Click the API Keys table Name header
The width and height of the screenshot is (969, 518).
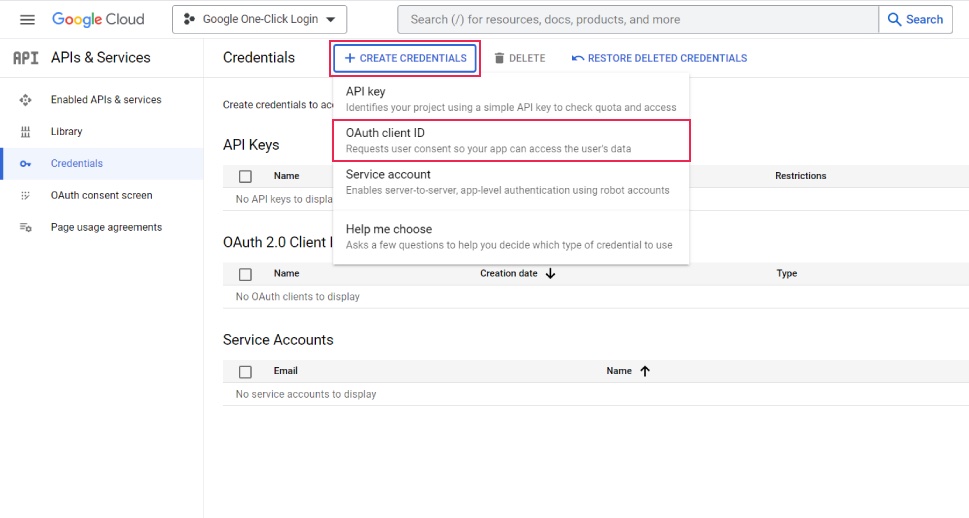287,176
